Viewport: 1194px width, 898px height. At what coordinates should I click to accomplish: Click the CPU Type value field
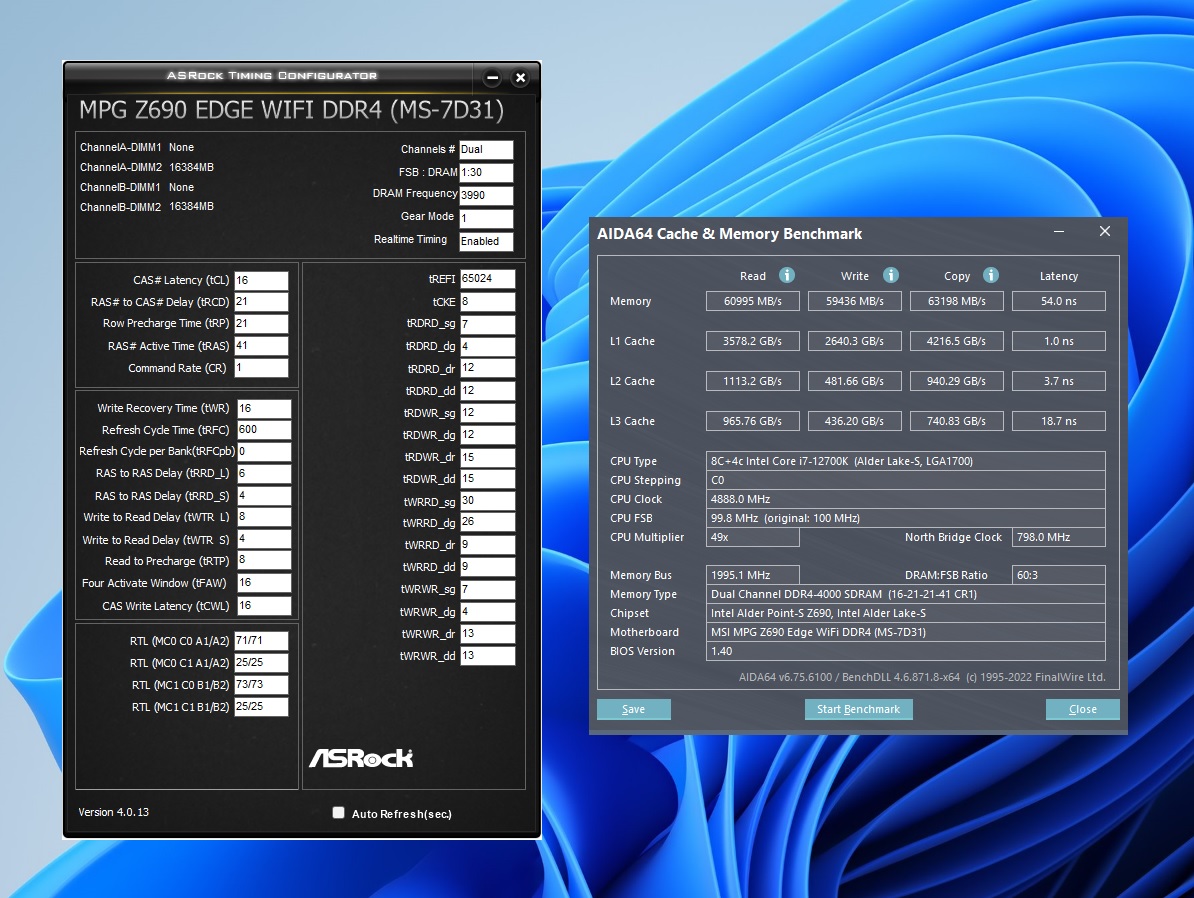point(905,461)
